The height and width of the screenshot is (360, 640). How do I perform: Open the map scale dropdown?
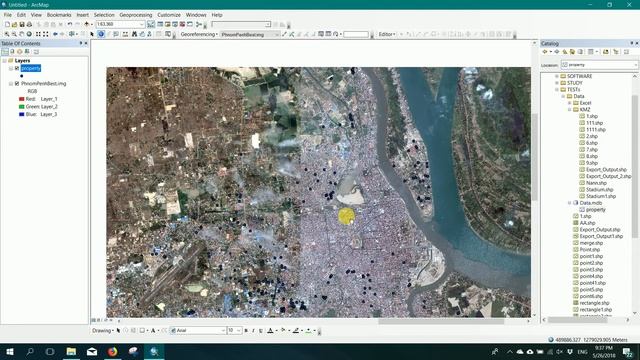[142, 24]
